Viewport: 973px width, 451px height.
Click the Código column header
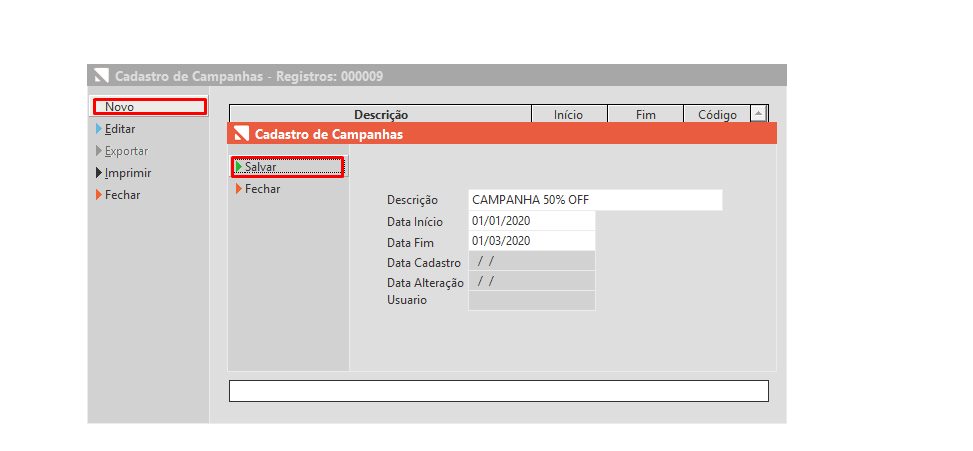click(x=717, y=114)
